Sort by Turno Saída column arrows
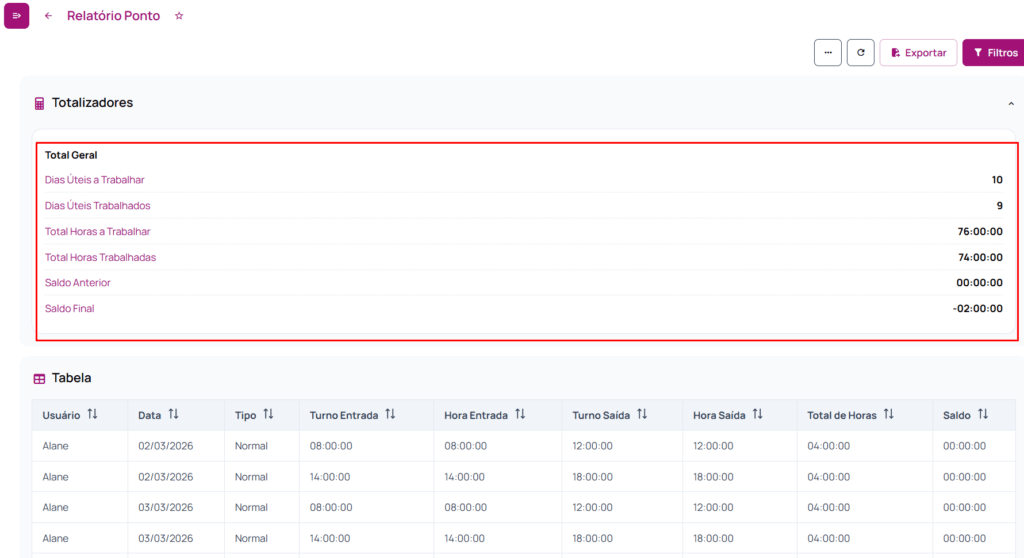The image size is (1024, 558). coord(642,414)
